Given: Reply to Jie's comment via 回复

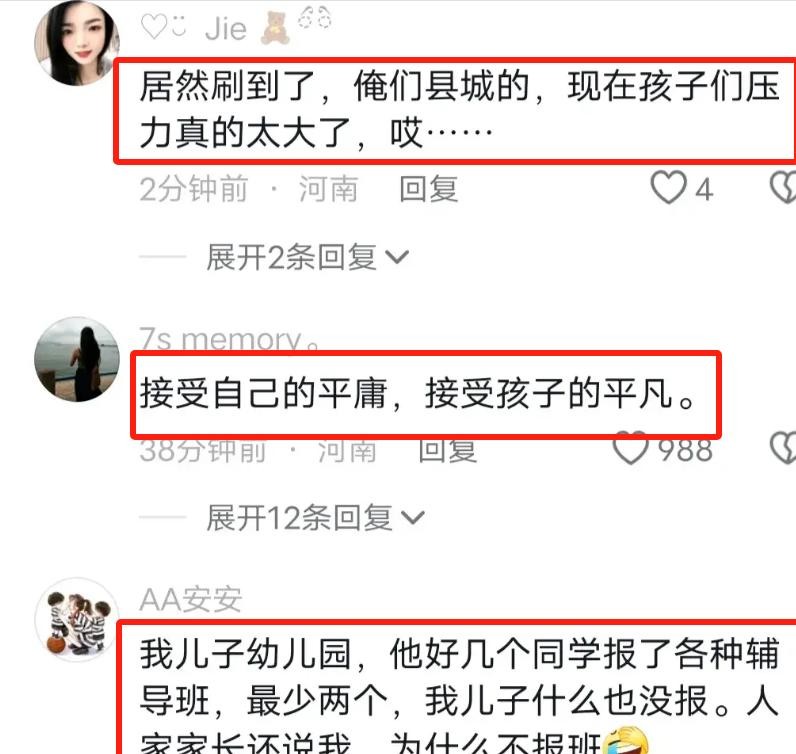Looking at the screenshot, I should point(429,189).
